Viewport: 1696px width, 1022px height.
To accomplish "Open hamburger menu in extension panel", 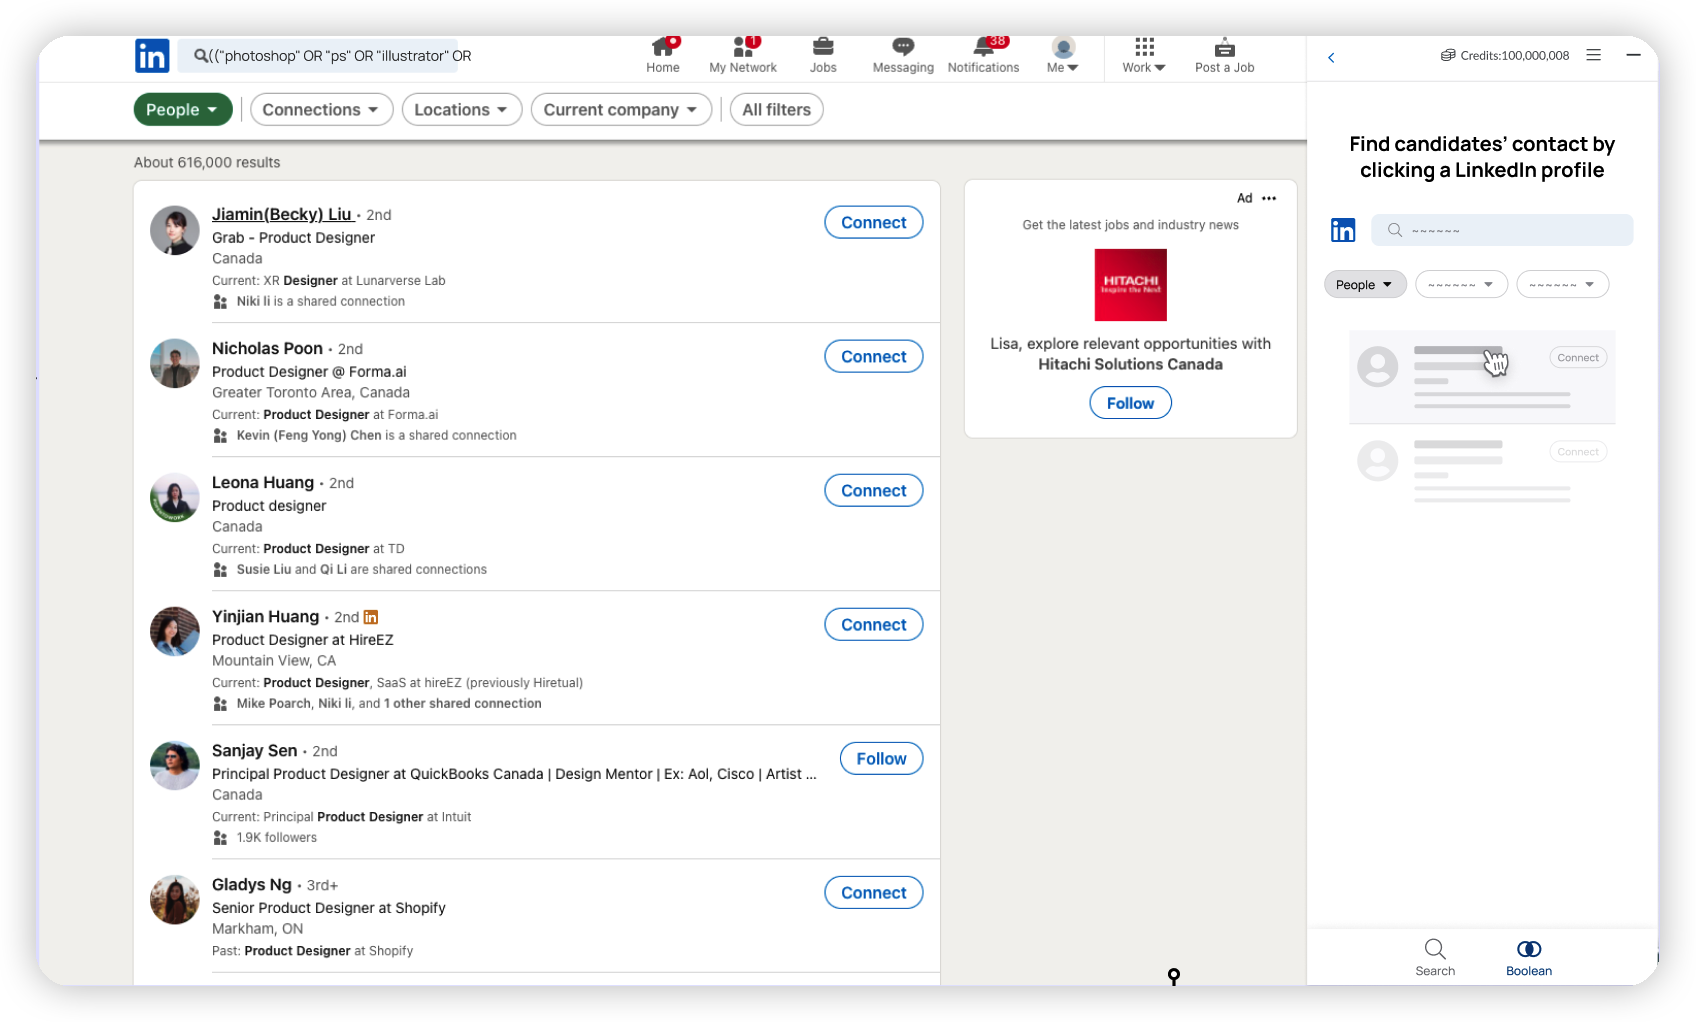I will (x=1593, y=55).
